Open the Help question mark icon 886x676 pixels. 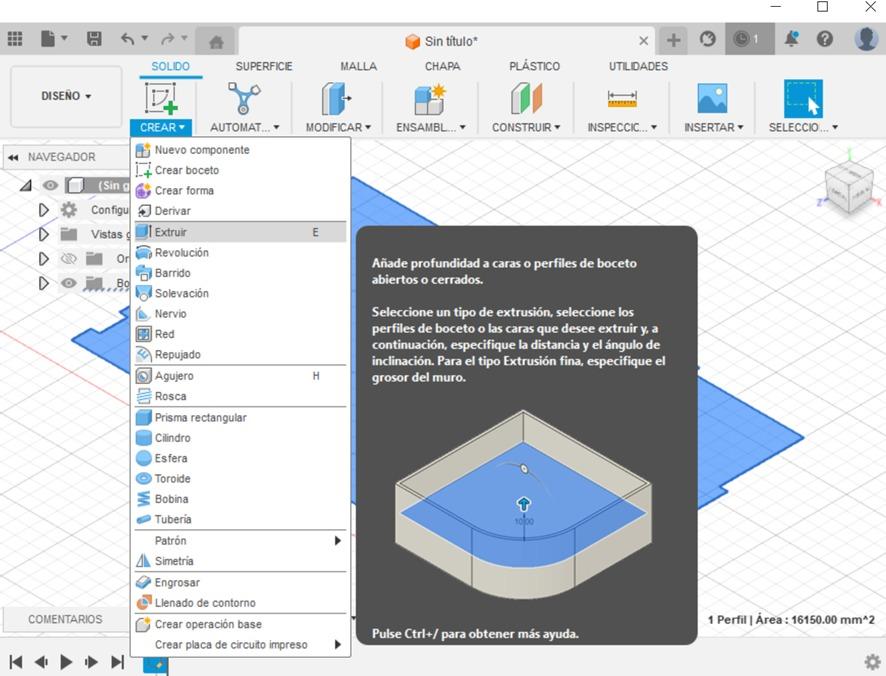tap(825, 39)
